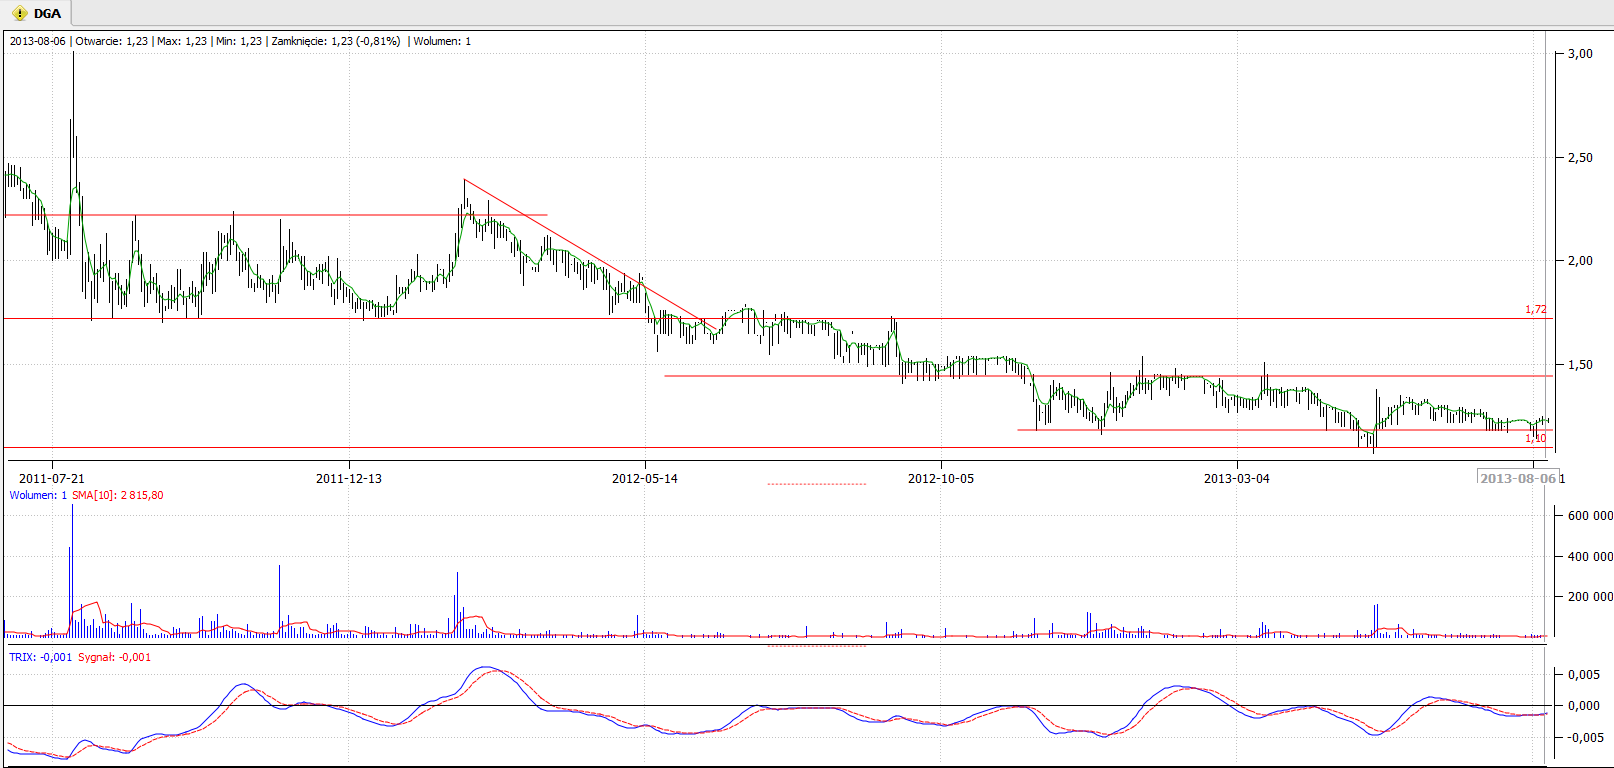The height and width of the screenshot is (768, 1614).
Task: Click the TRIX: -0,001 indicator label
Action: coord(41,657)
